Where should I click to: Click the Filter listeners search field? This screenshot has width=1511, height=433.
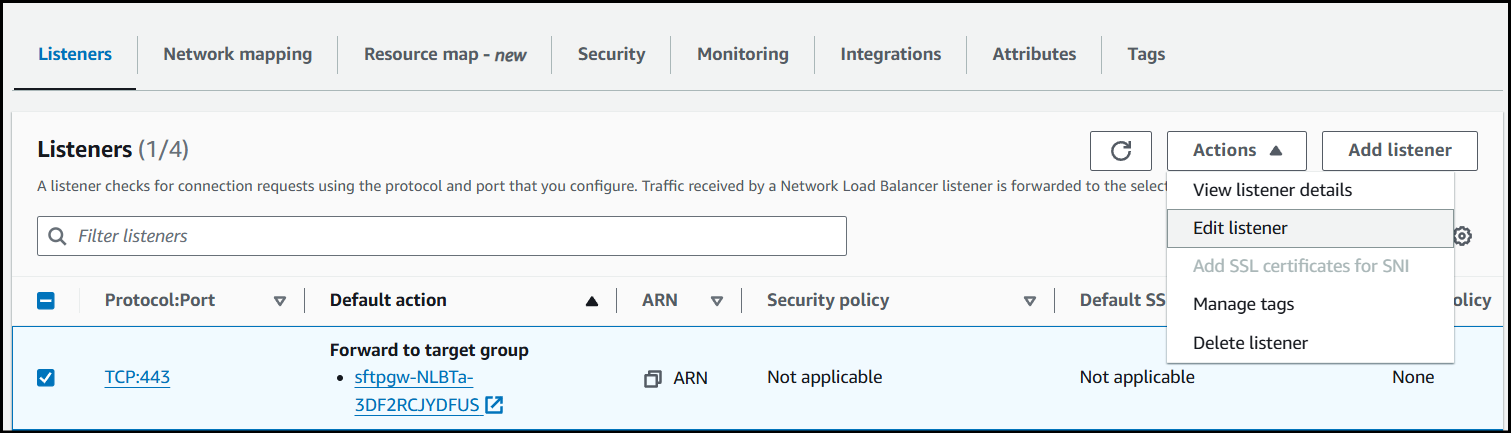(450, 237)
